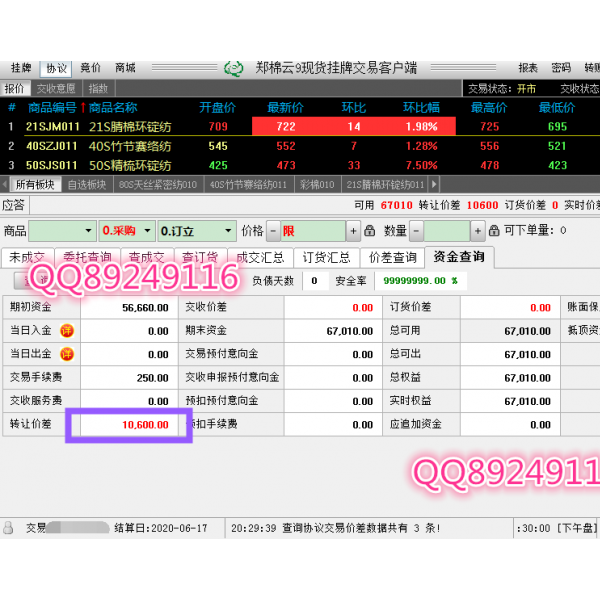
Task: Open details icon beside 当日入金
Action: [x=67, y=331]
